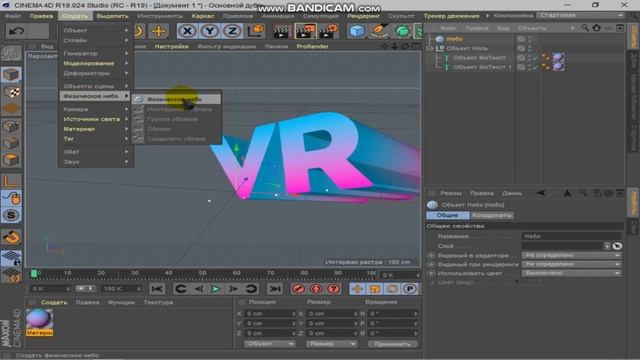Viewport: 640px width, 360px height.
Task: Open the Материал menu entry
Action: [x=96, y=129]
